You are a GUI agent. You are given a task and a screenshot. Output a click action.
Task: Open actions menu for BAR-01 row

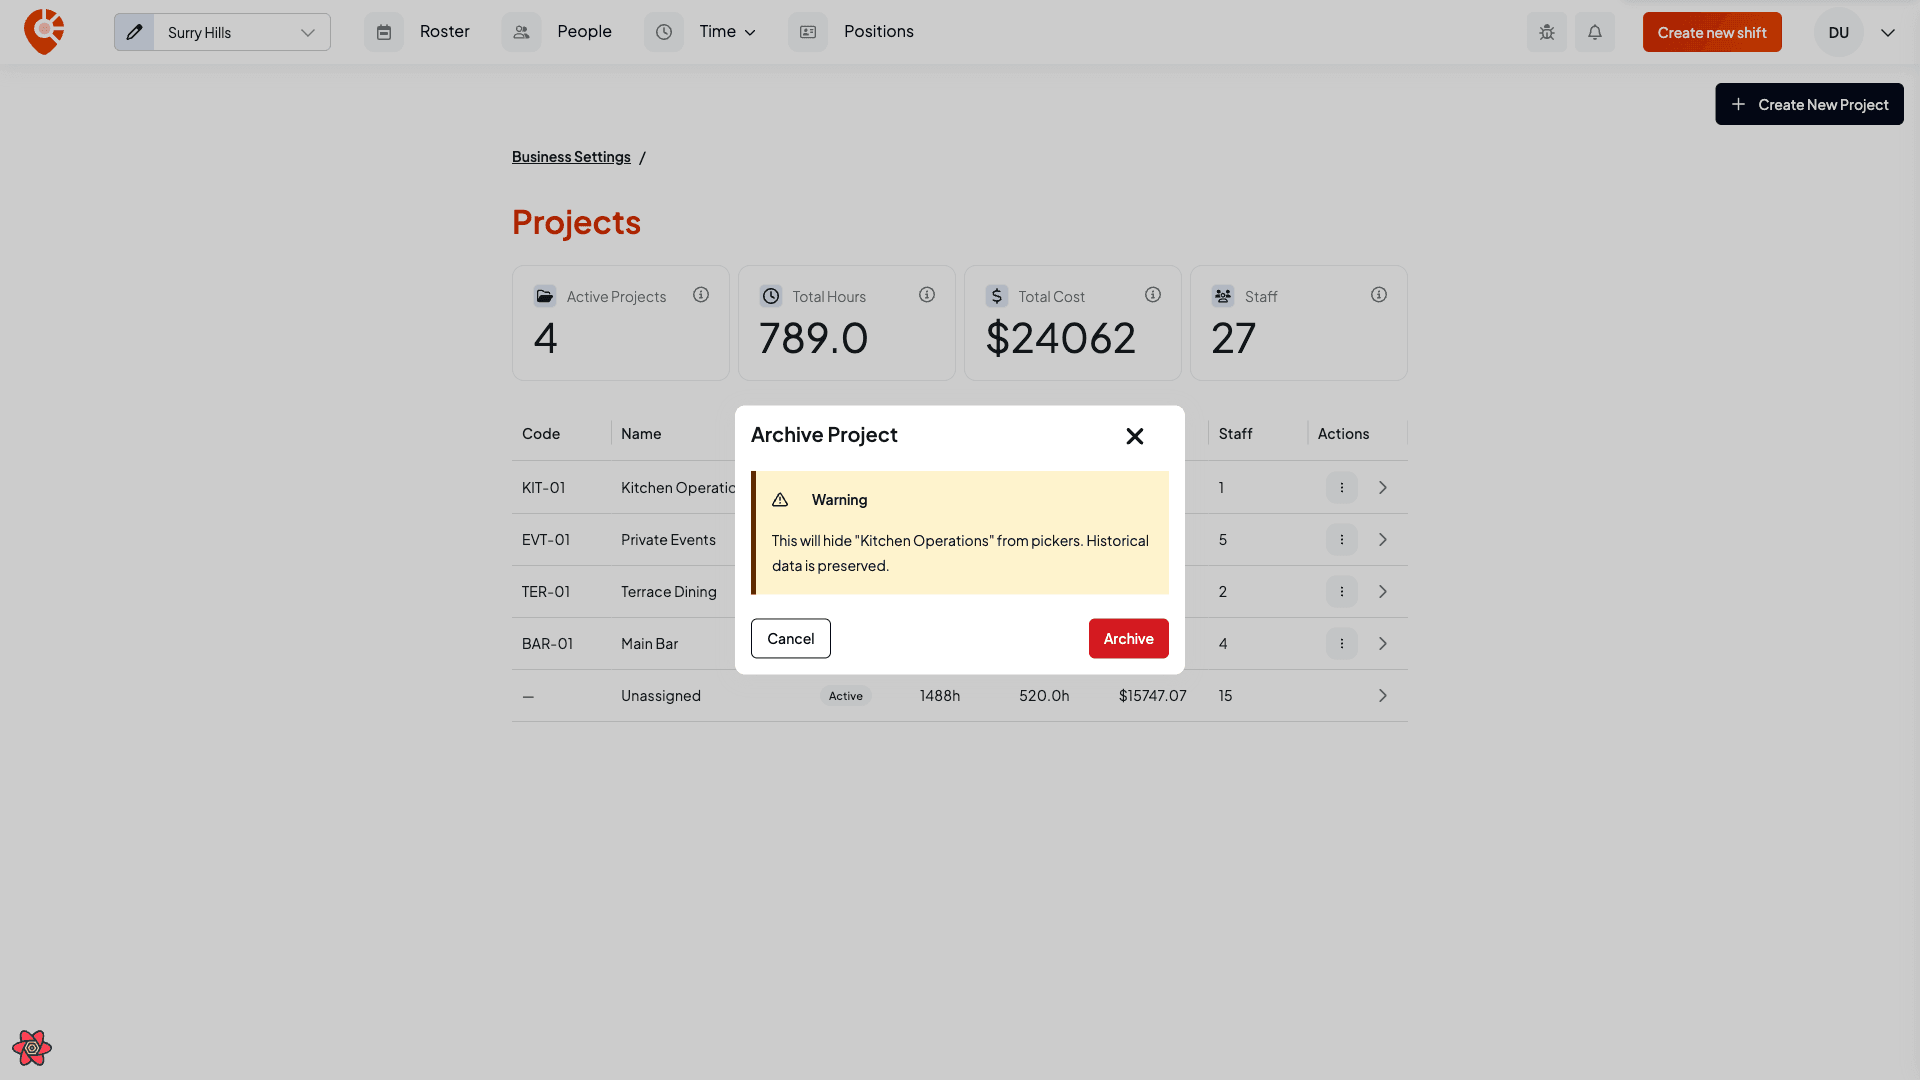pos(1342,644)
